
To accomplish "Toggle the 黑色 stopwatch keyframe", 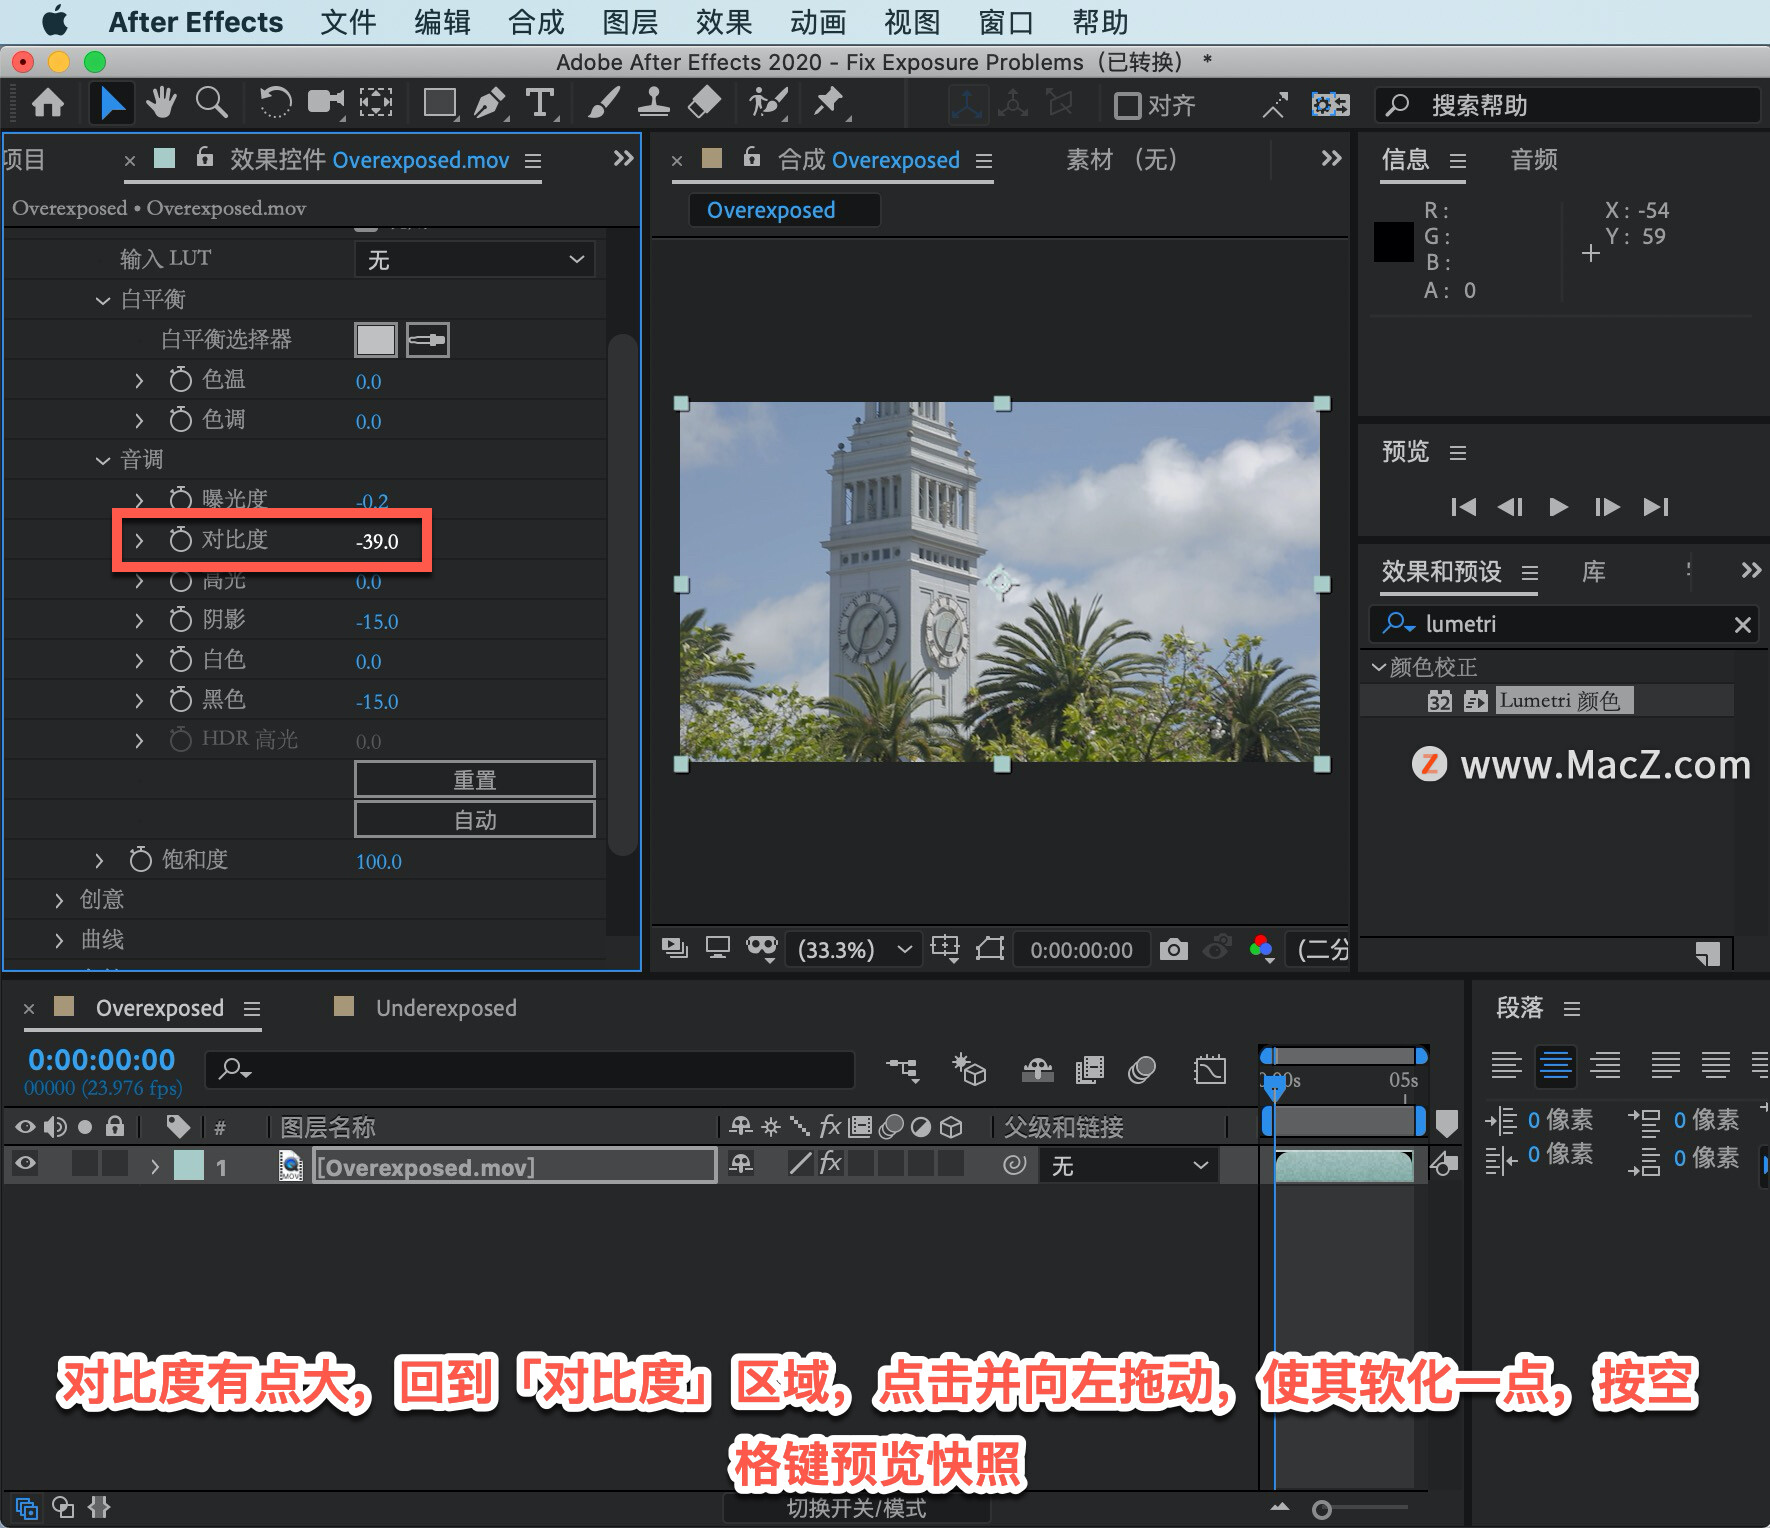I will (180, 700).
